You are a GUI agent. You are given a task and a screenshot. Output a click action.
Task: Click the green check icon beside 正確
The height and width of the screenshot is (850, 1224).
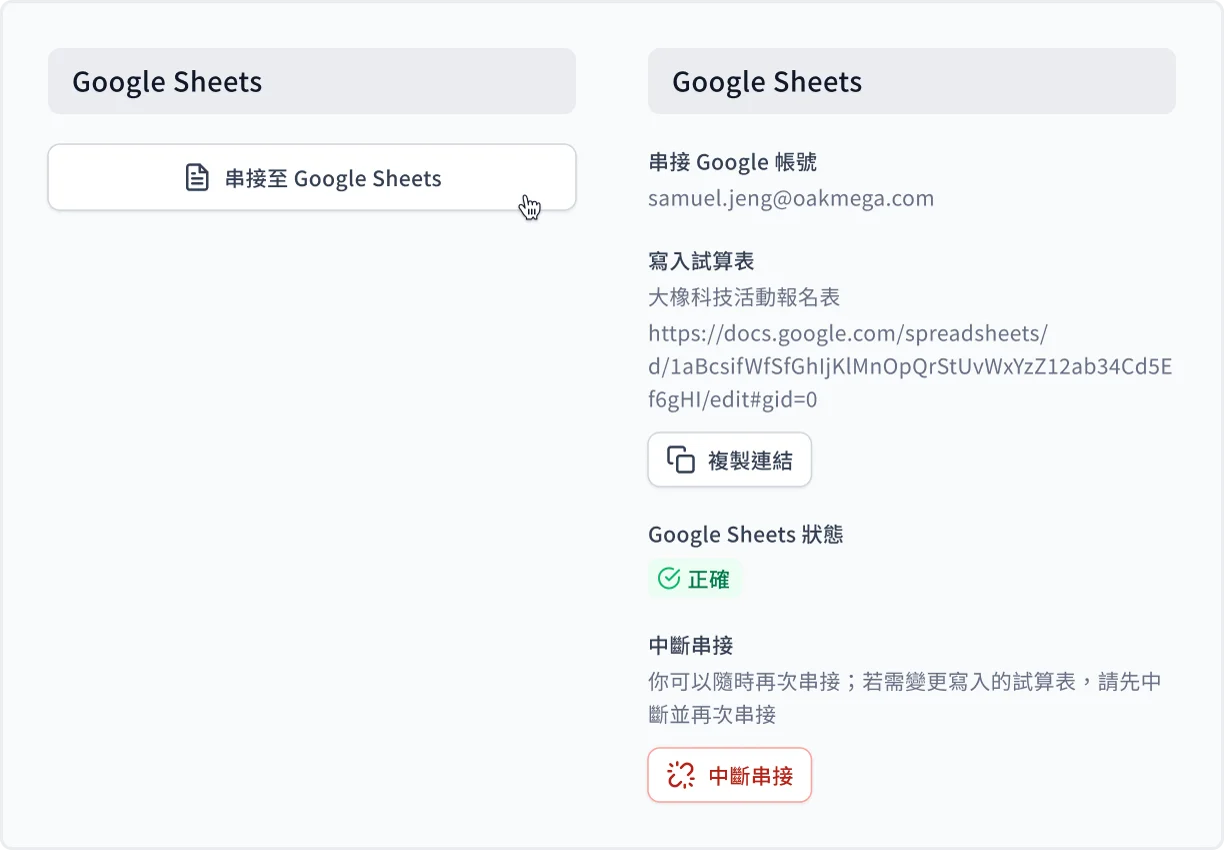pos(669,579)
